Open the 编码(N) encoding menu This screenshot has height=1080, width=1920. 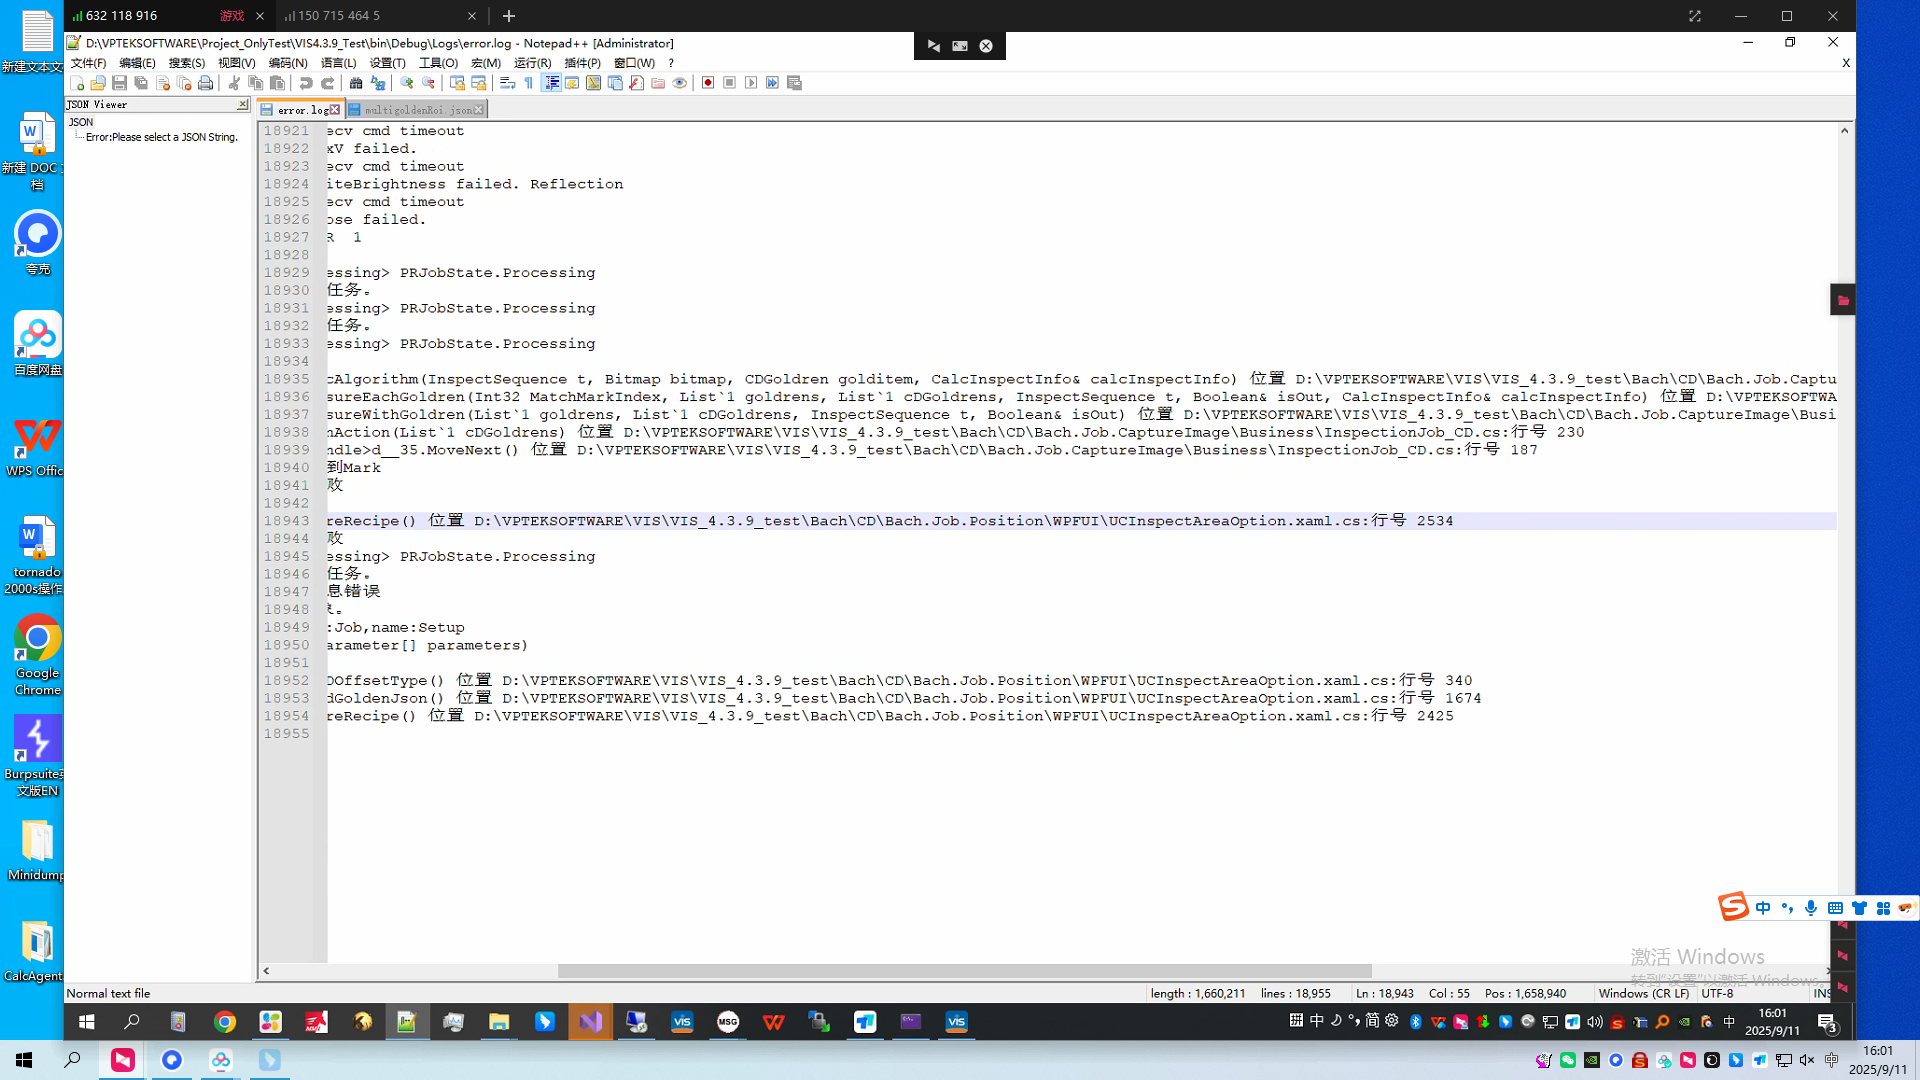click(x=288, y=63)
